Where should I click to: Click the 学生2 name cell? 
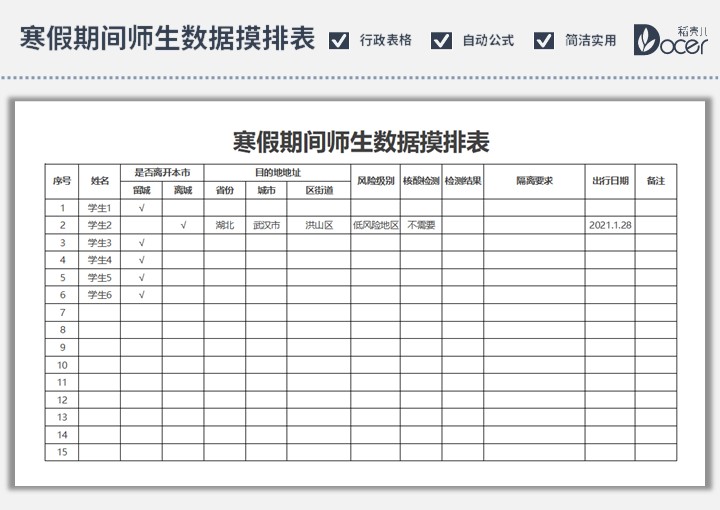point(100,225)
